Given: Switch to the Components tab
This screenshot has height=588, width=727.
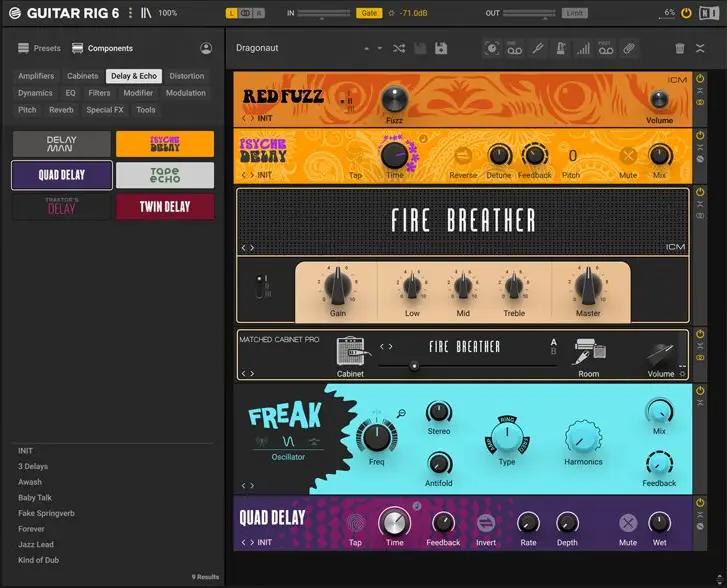Looking at the screenshot, I should [102, 48].
